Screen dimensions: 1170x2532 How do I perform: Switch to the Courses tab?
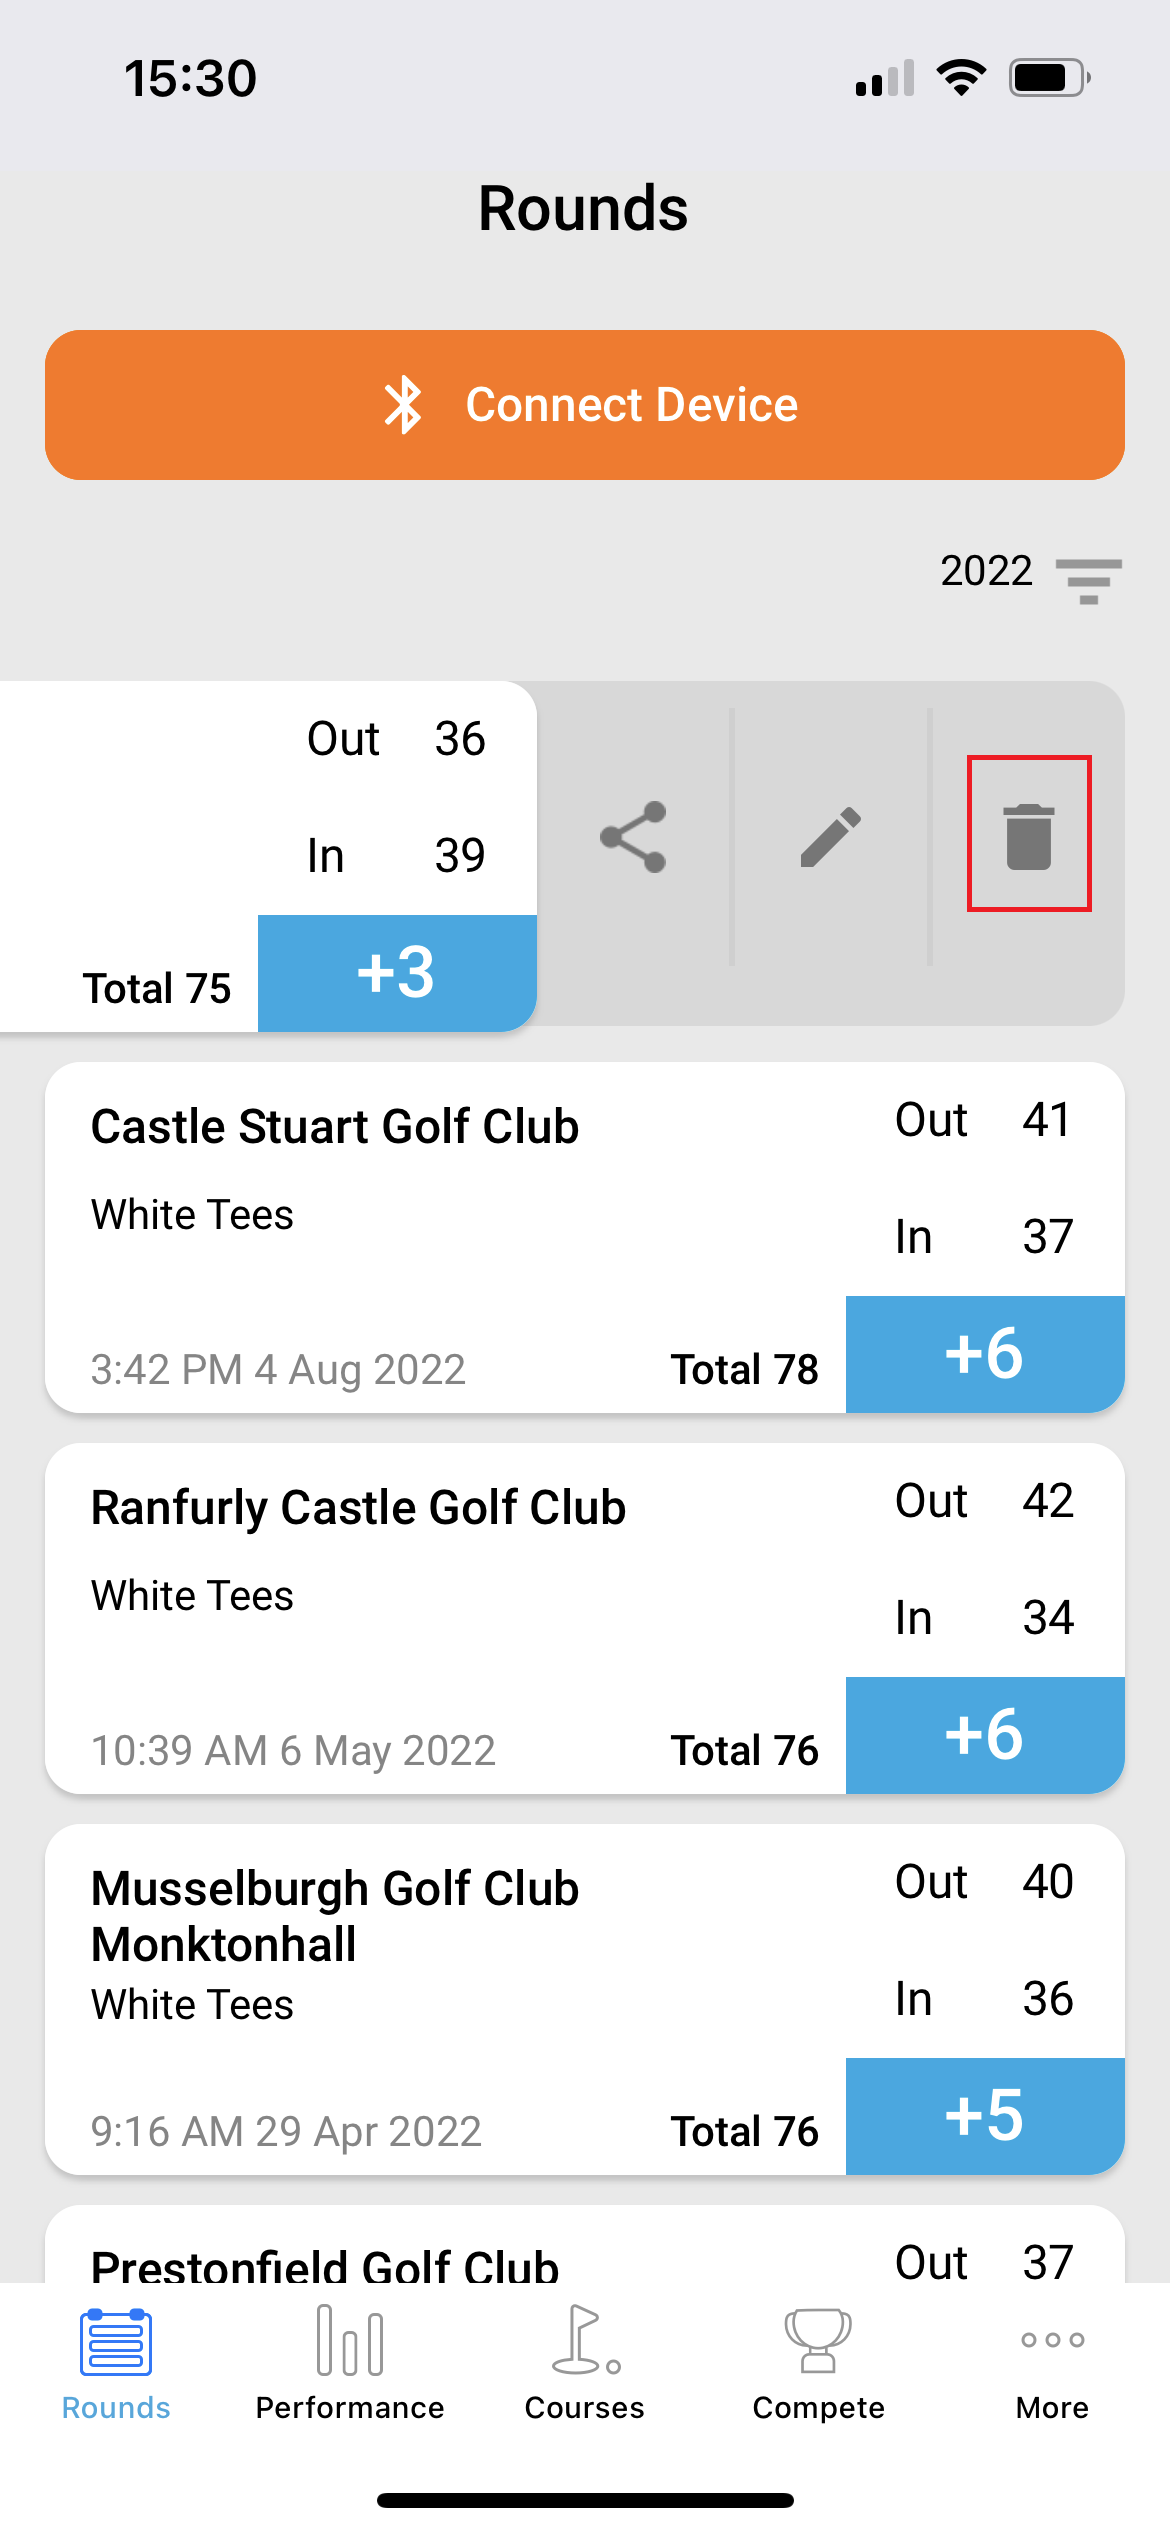point(585,2362)
